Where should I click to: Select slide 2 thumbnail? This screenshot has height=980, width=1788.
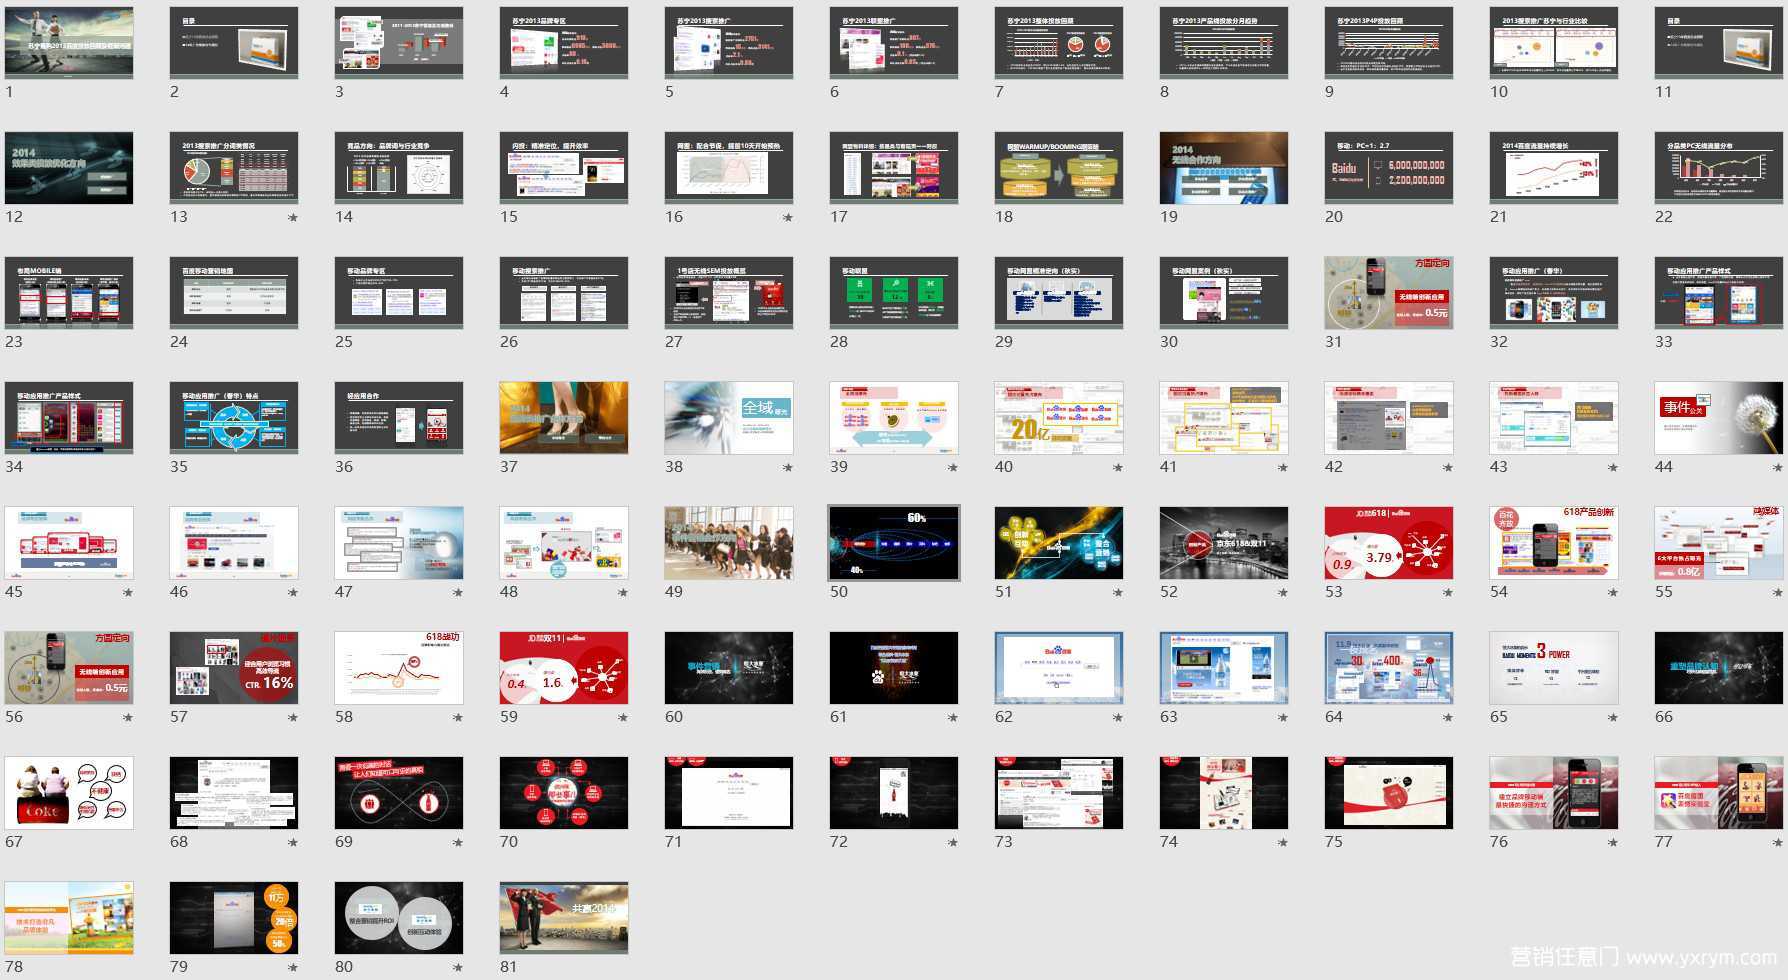[234, 43]
